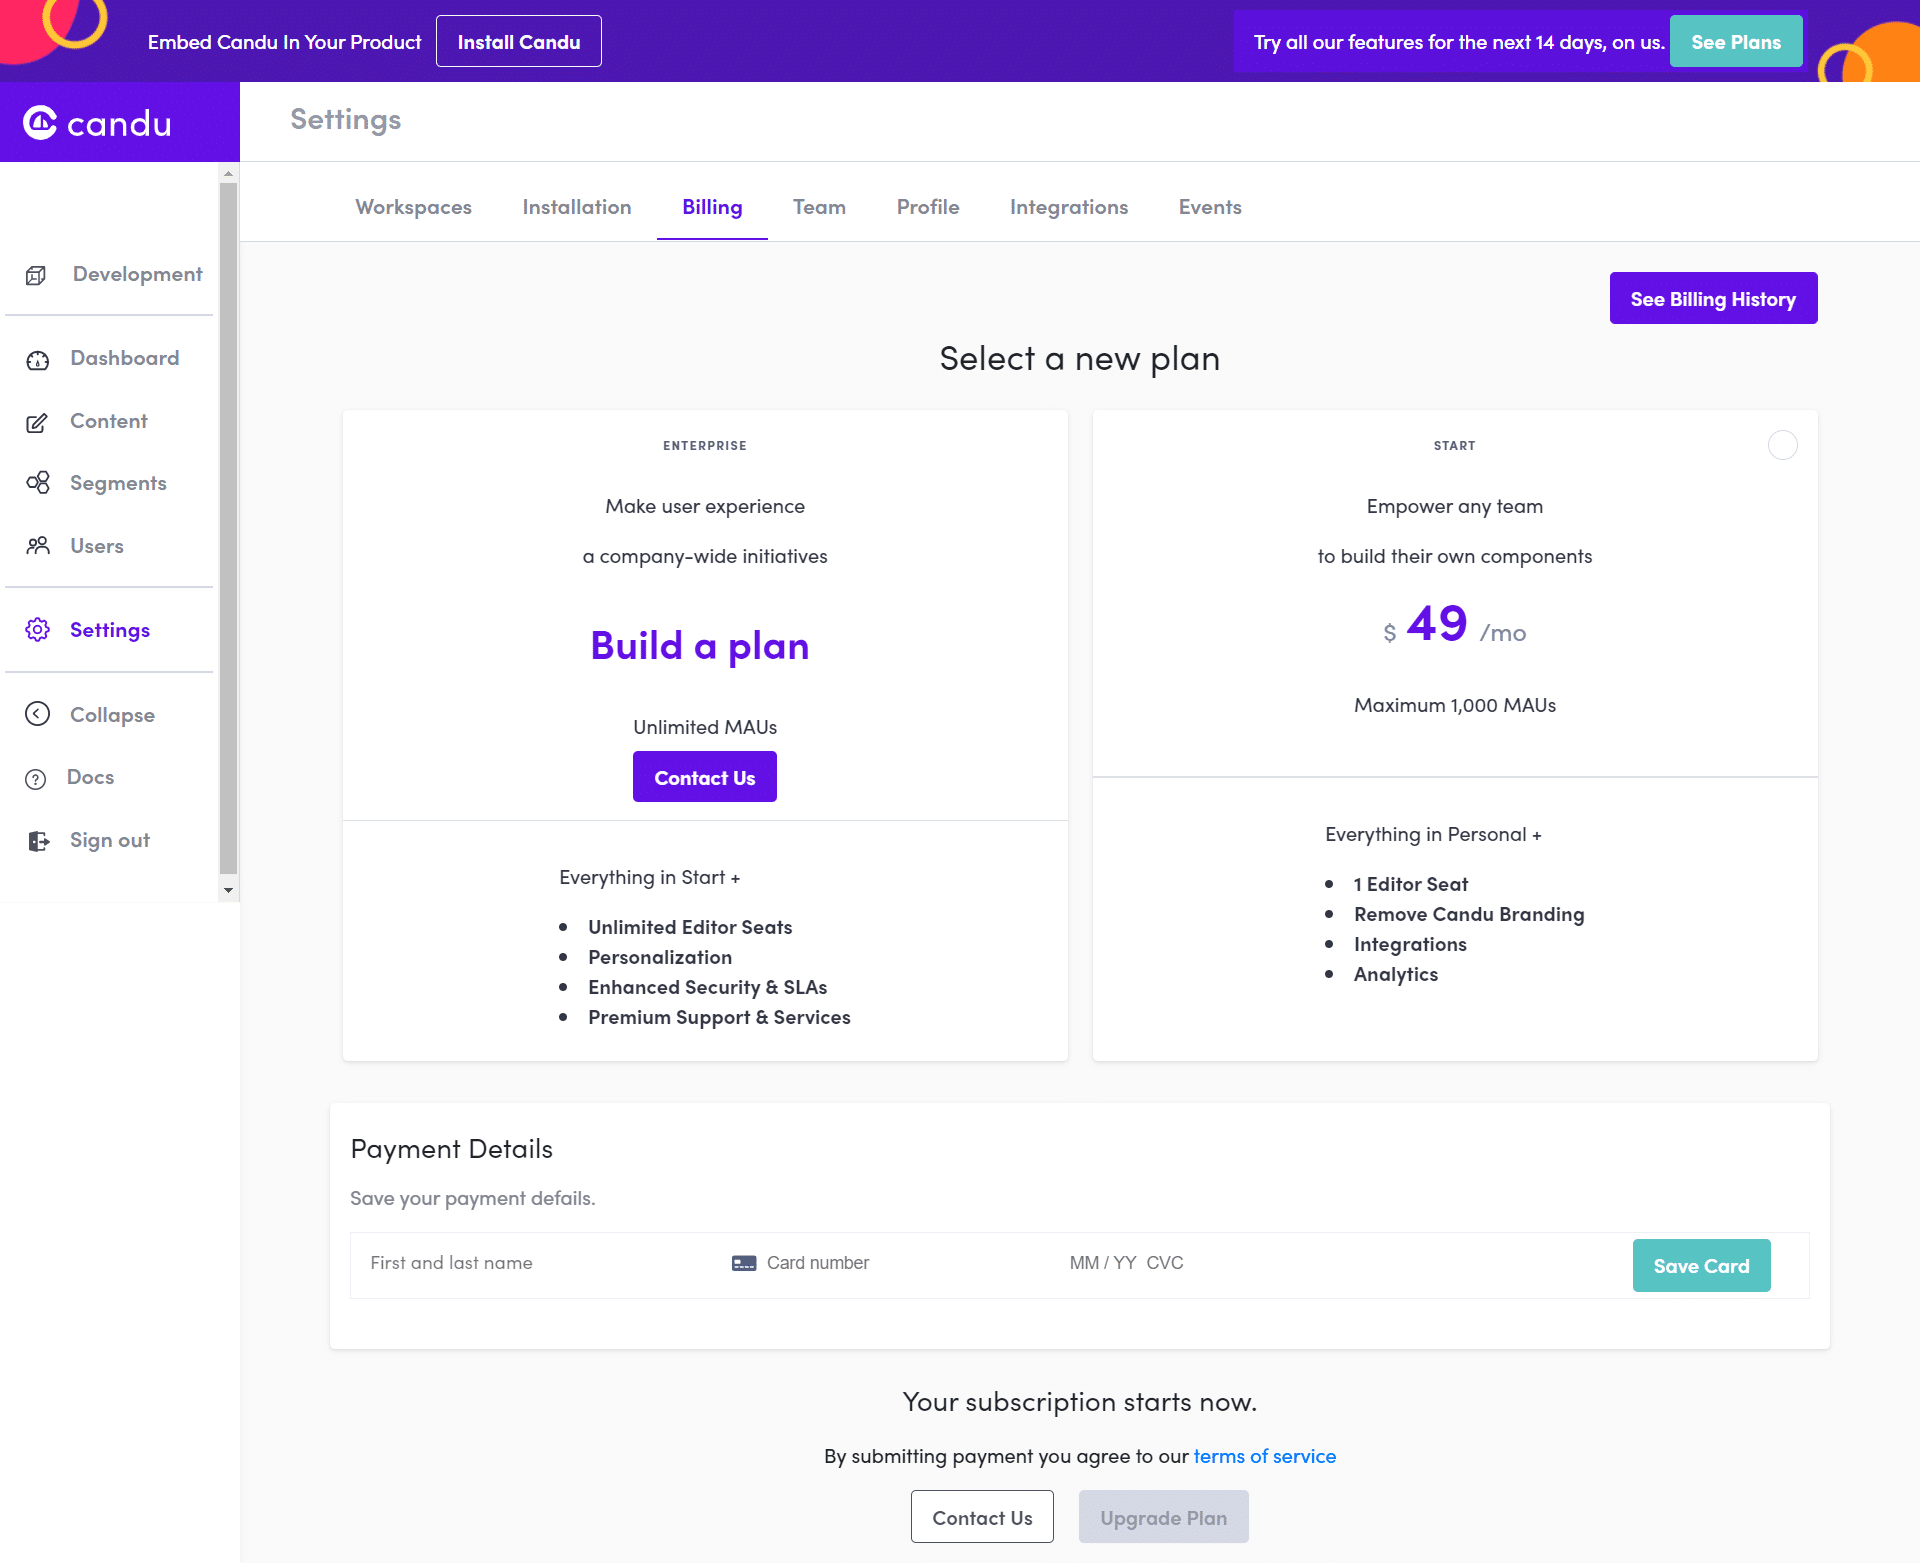Click Contact Us for Enterprise plan
Image resolution: width=1920 pixels, height=1563 pixels.
(703, 777)
